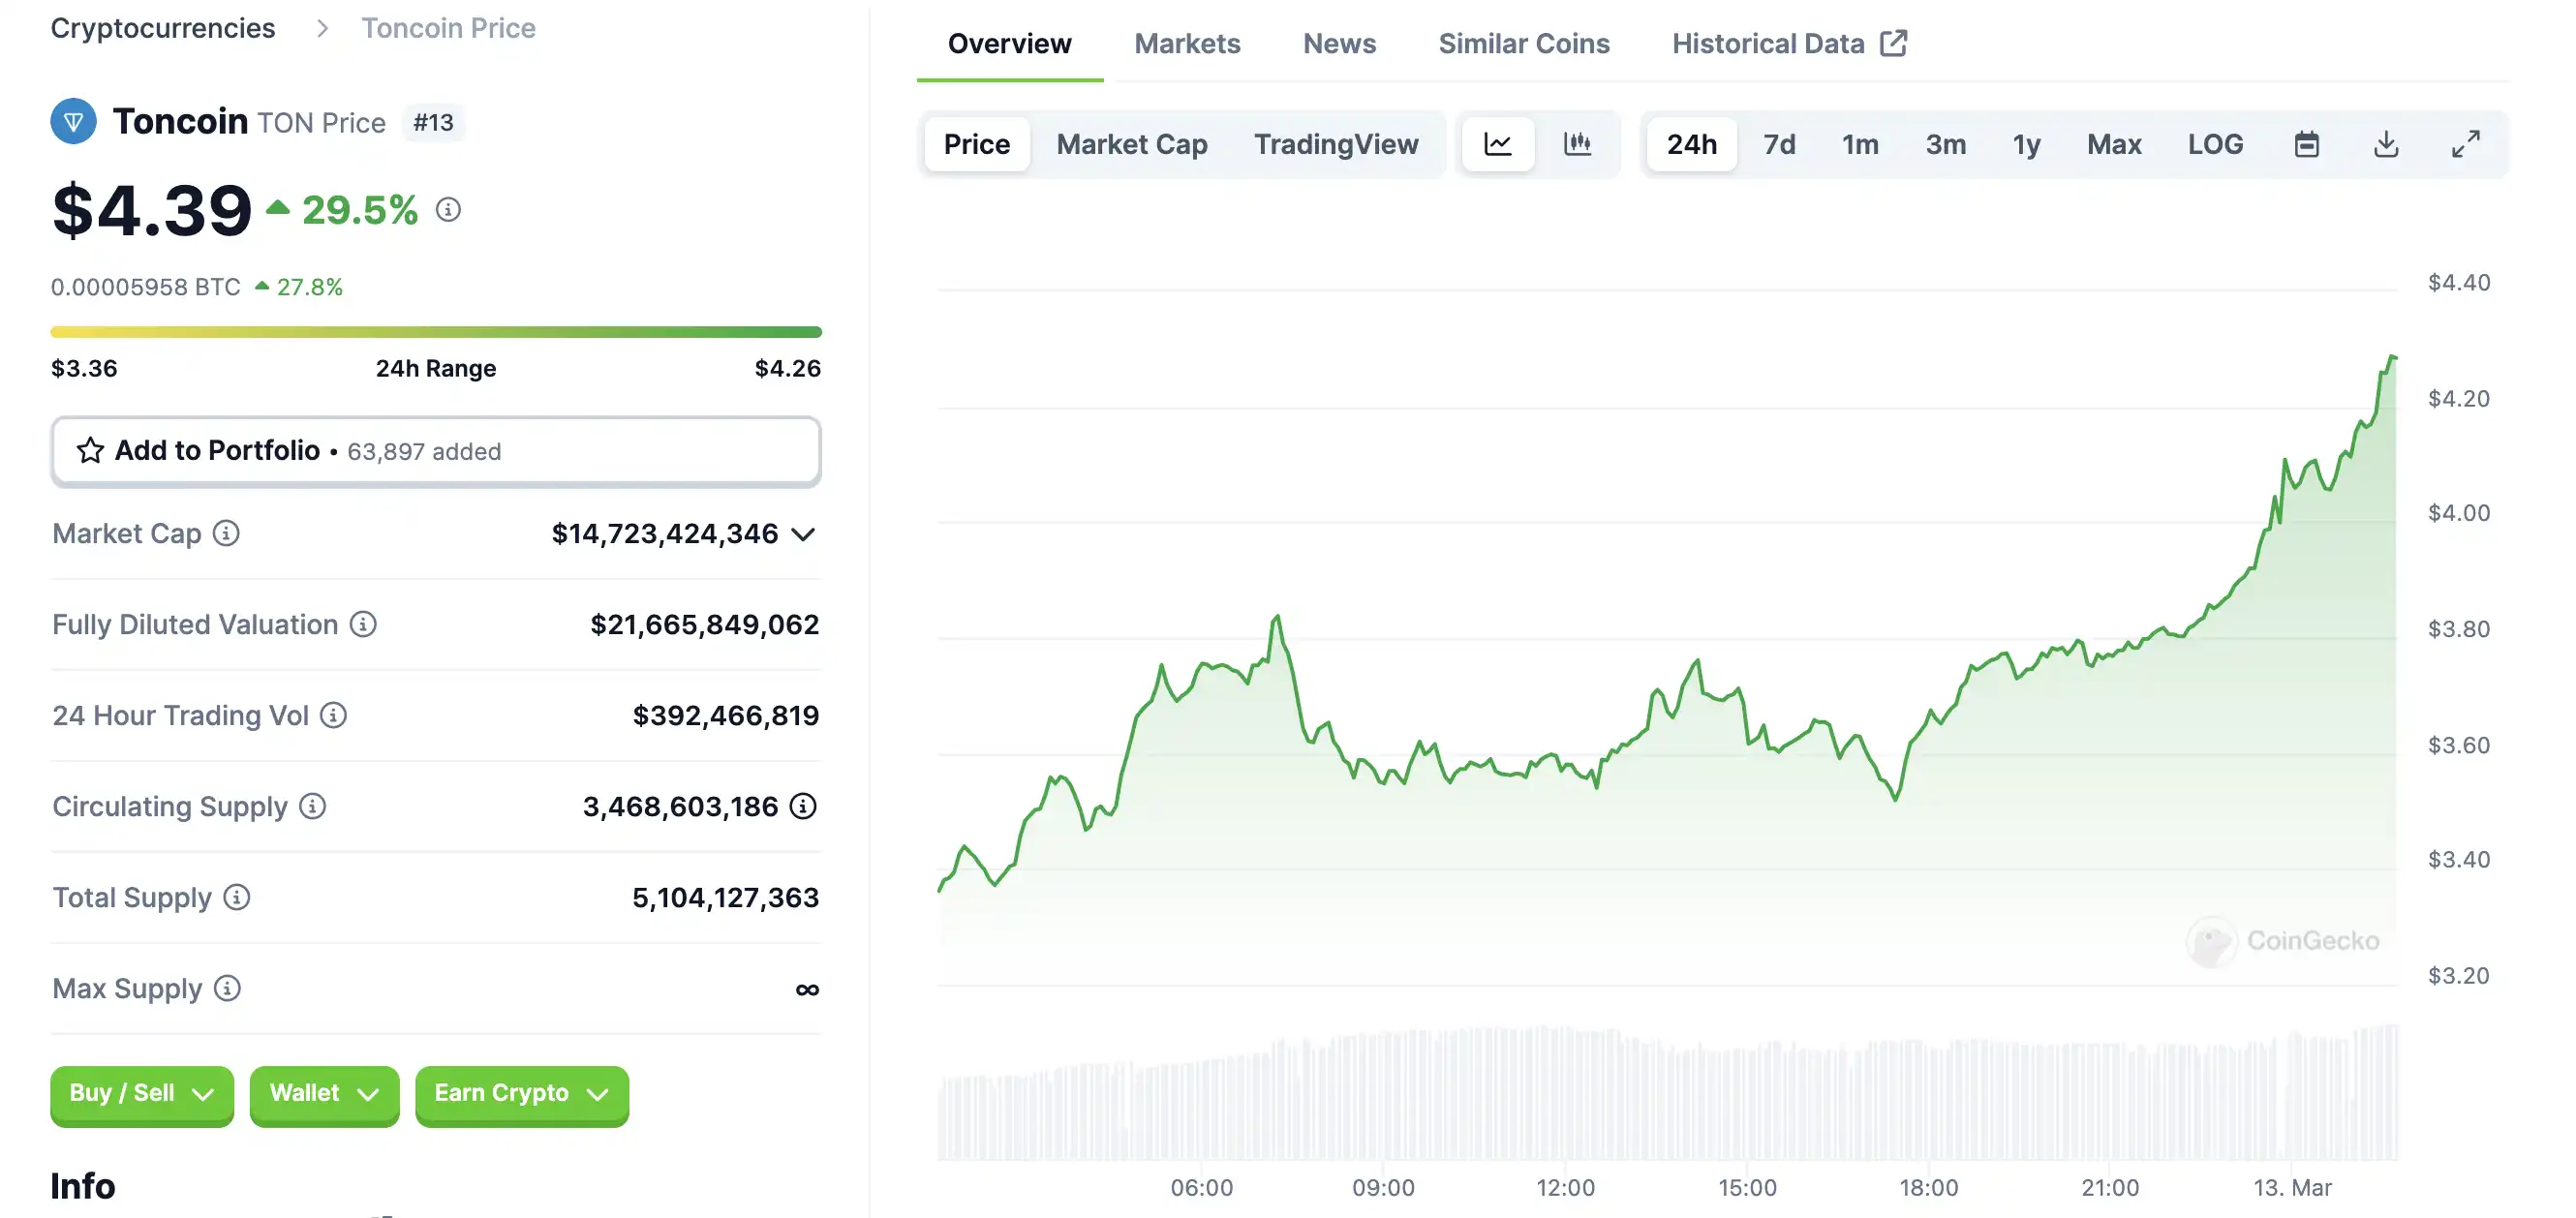Open Cryptocurrencies breadcrumb link
2576x1218 pixels.
click(x=163, y=28)
